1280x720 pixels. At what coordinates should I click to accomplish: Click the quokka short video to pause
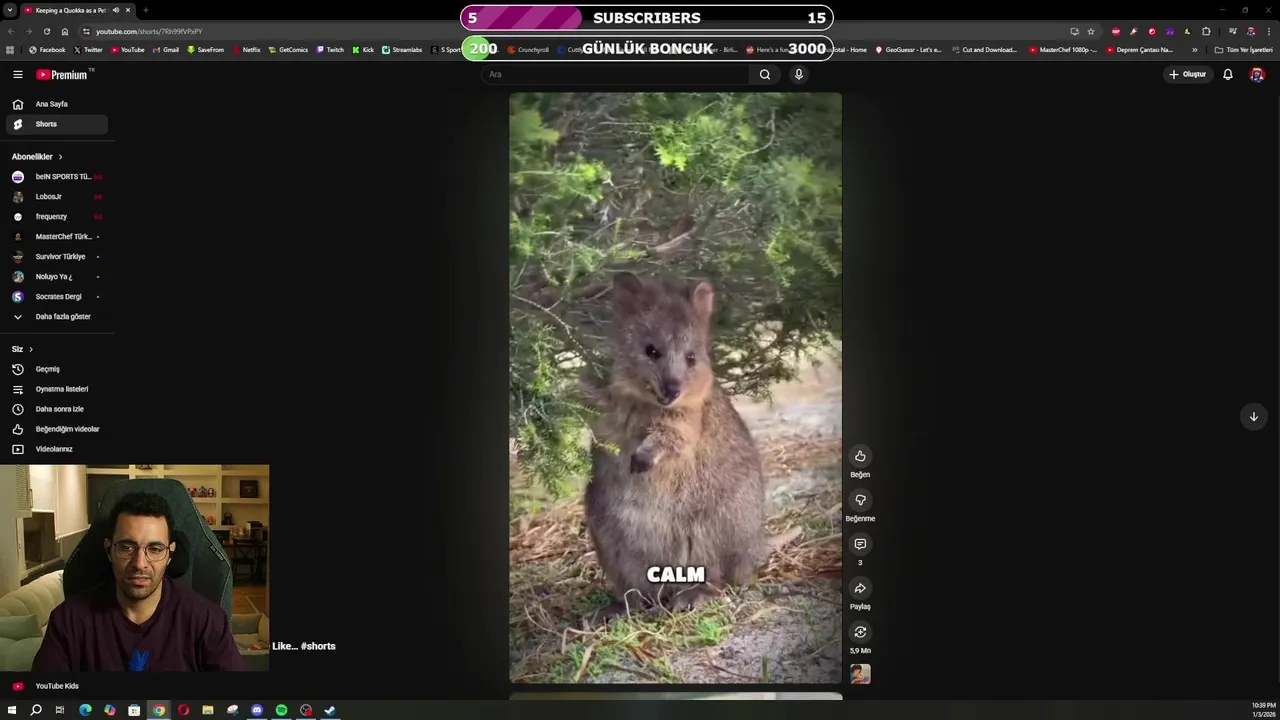[676, 388]
